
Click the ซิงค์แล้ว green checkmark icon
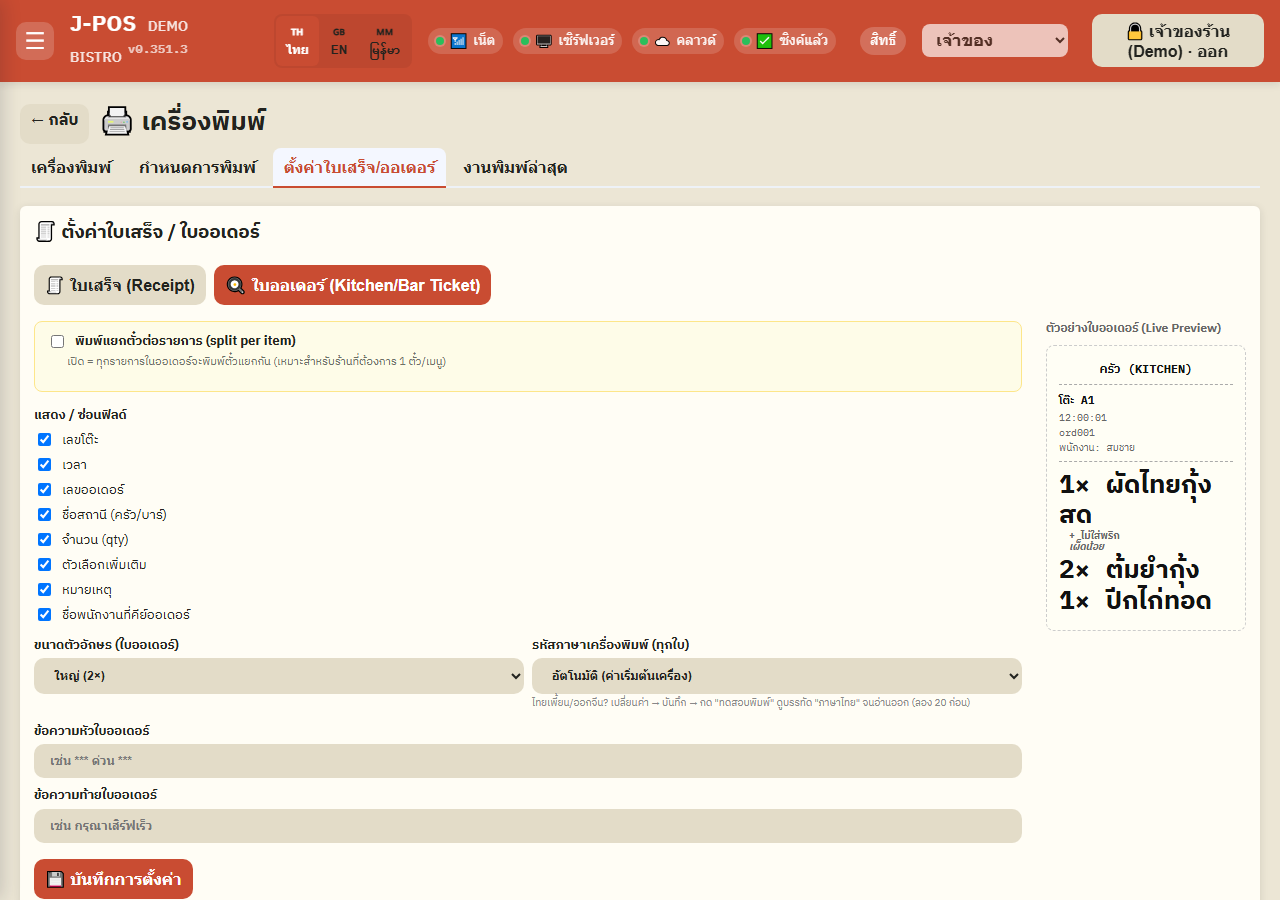(x=765, y=41)
